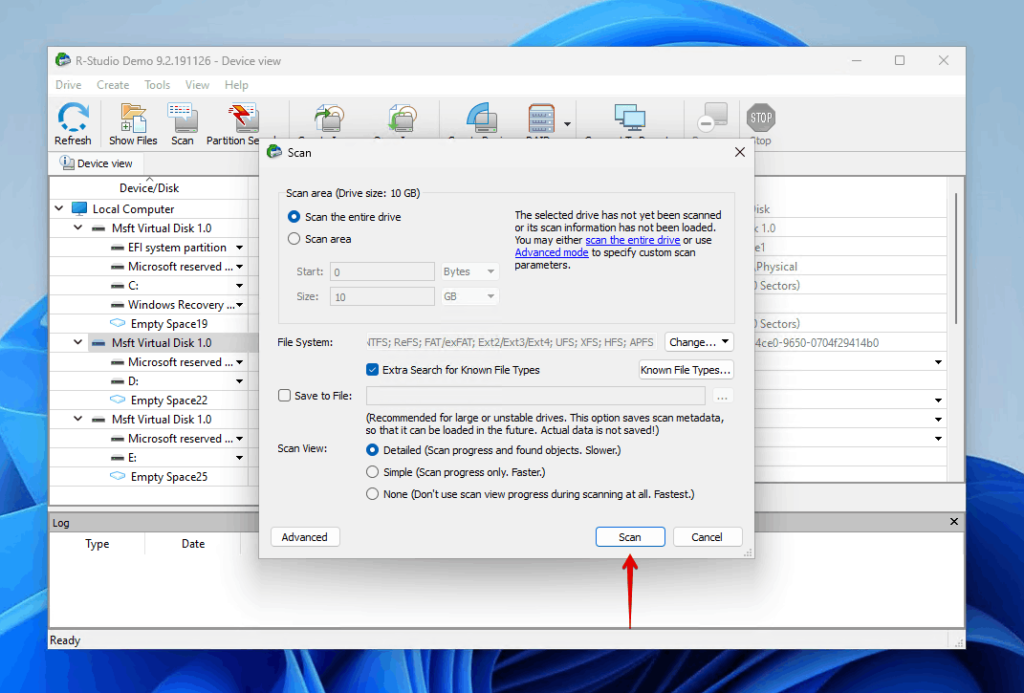Select the Size input field showing 10

pyautogui.click(x=381, y=296)
